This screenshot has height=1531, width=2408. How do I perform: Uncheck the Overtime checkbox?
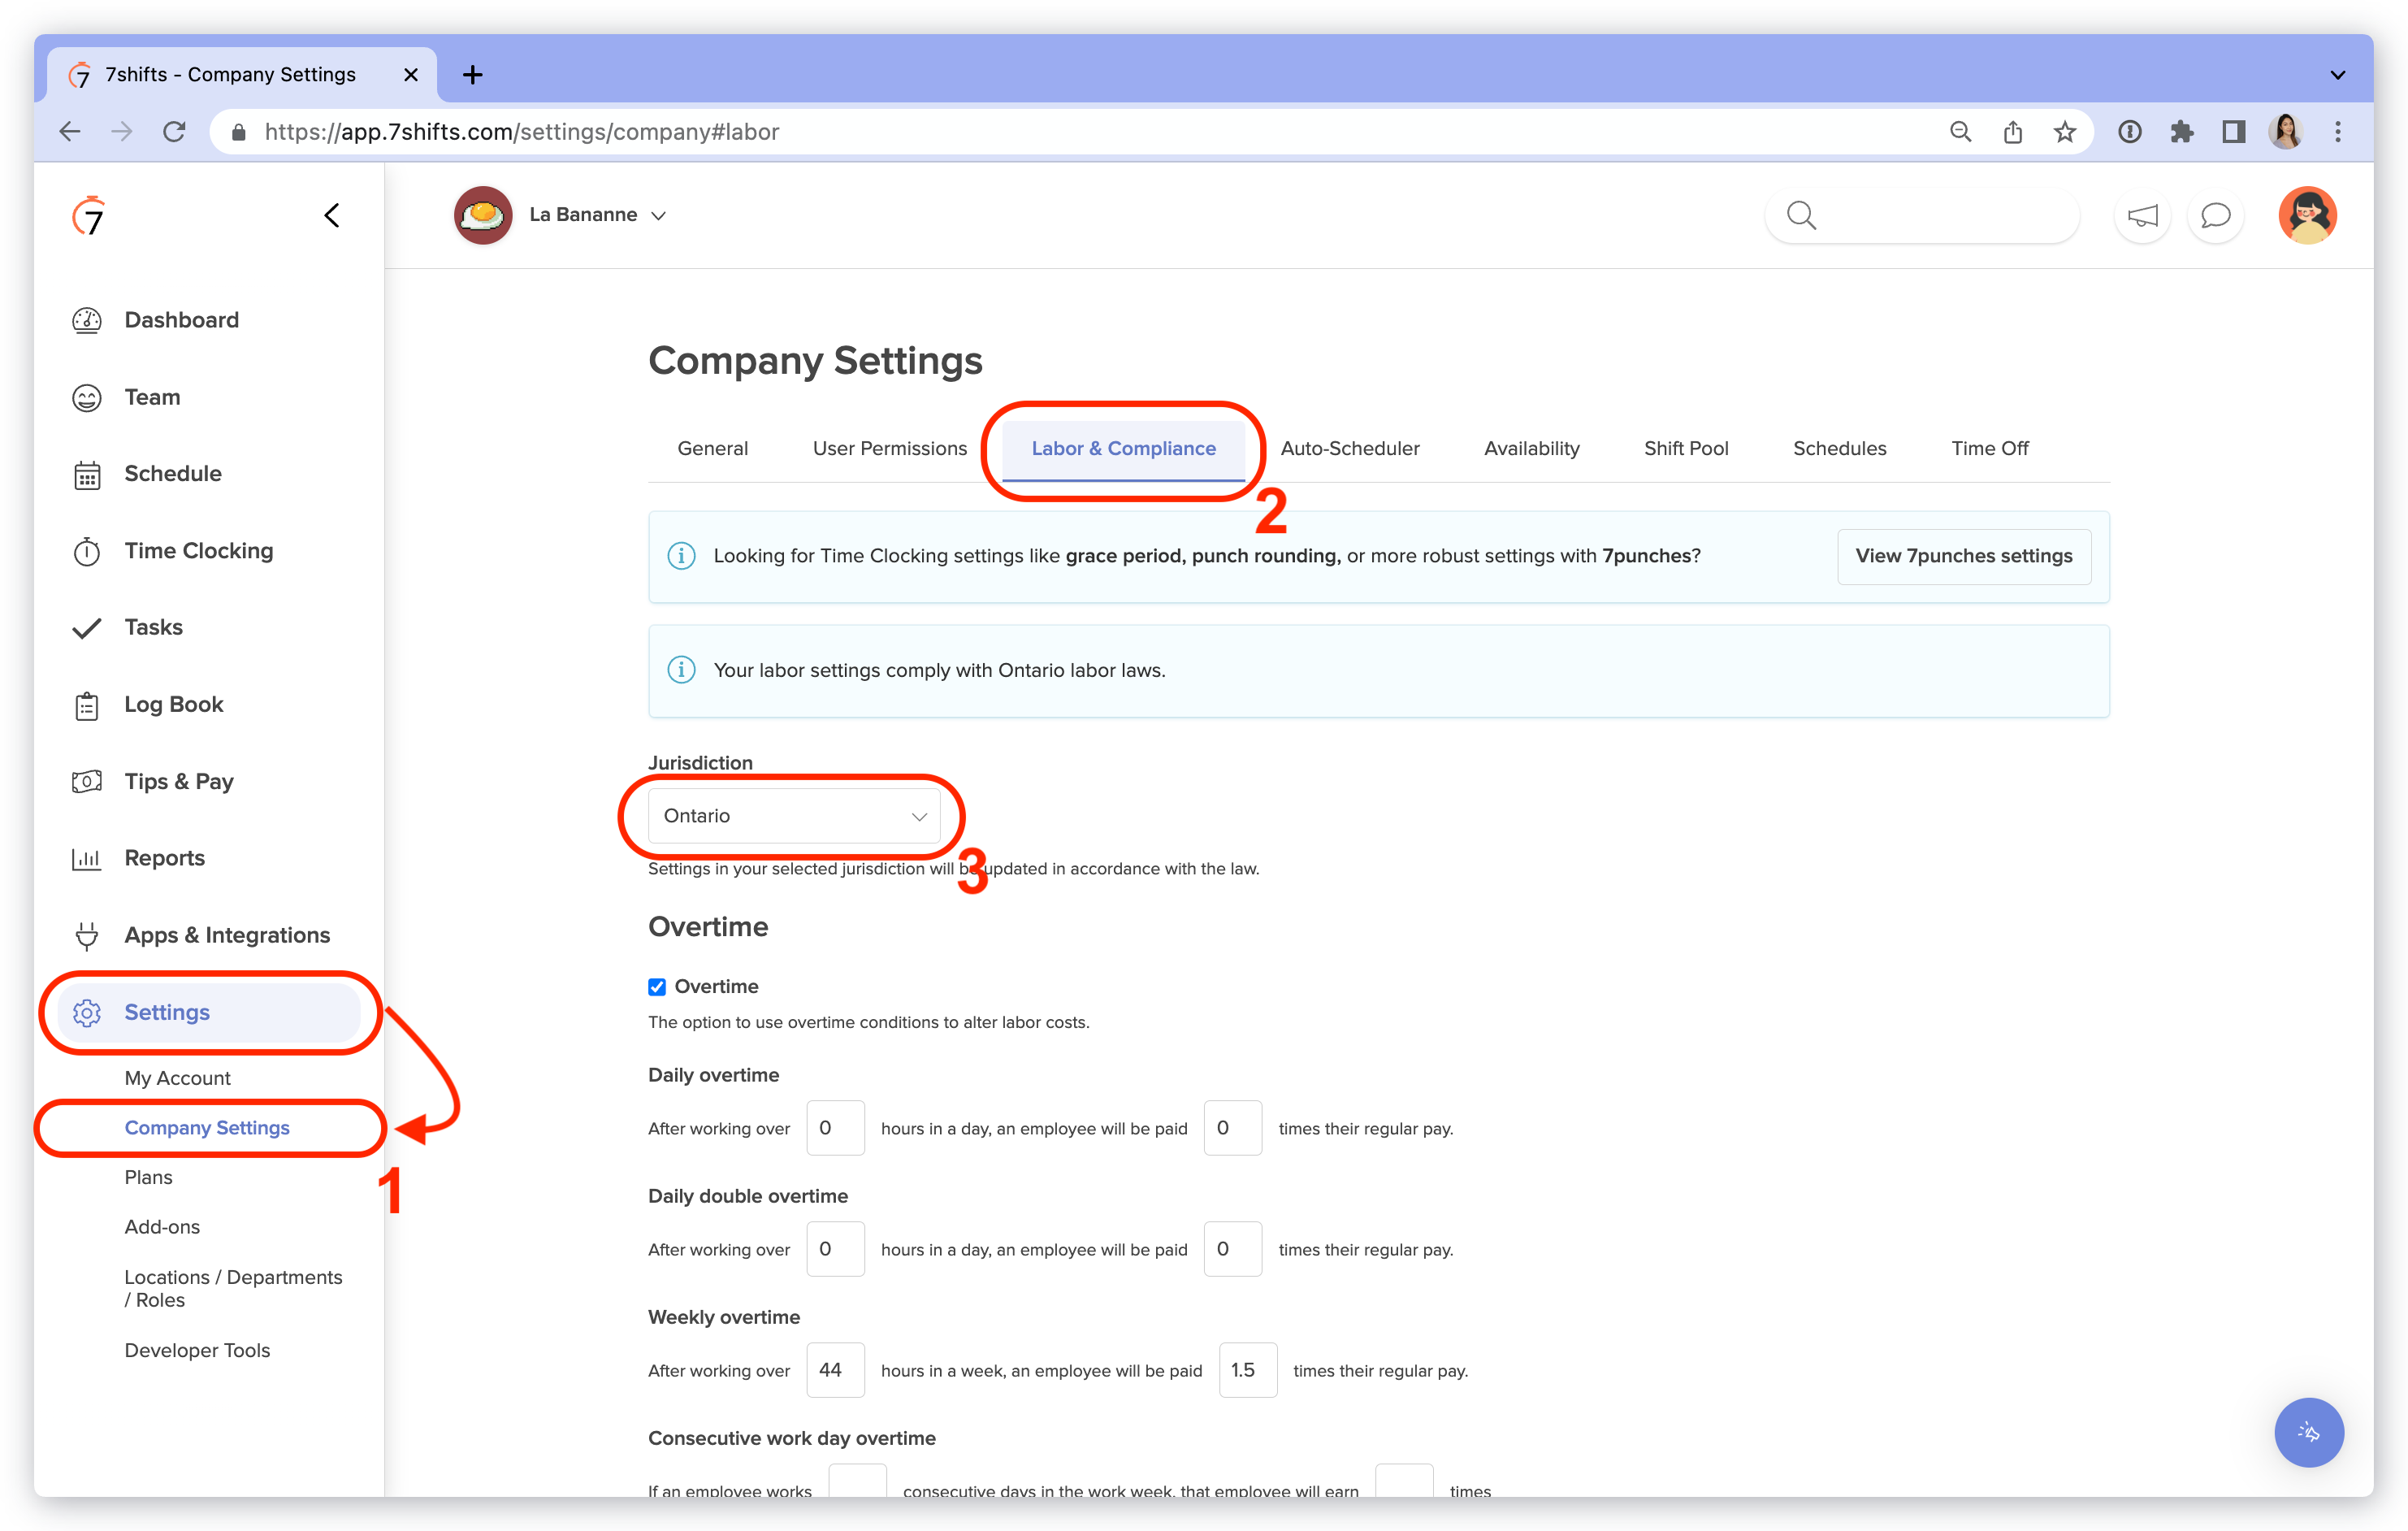(656, 987)
